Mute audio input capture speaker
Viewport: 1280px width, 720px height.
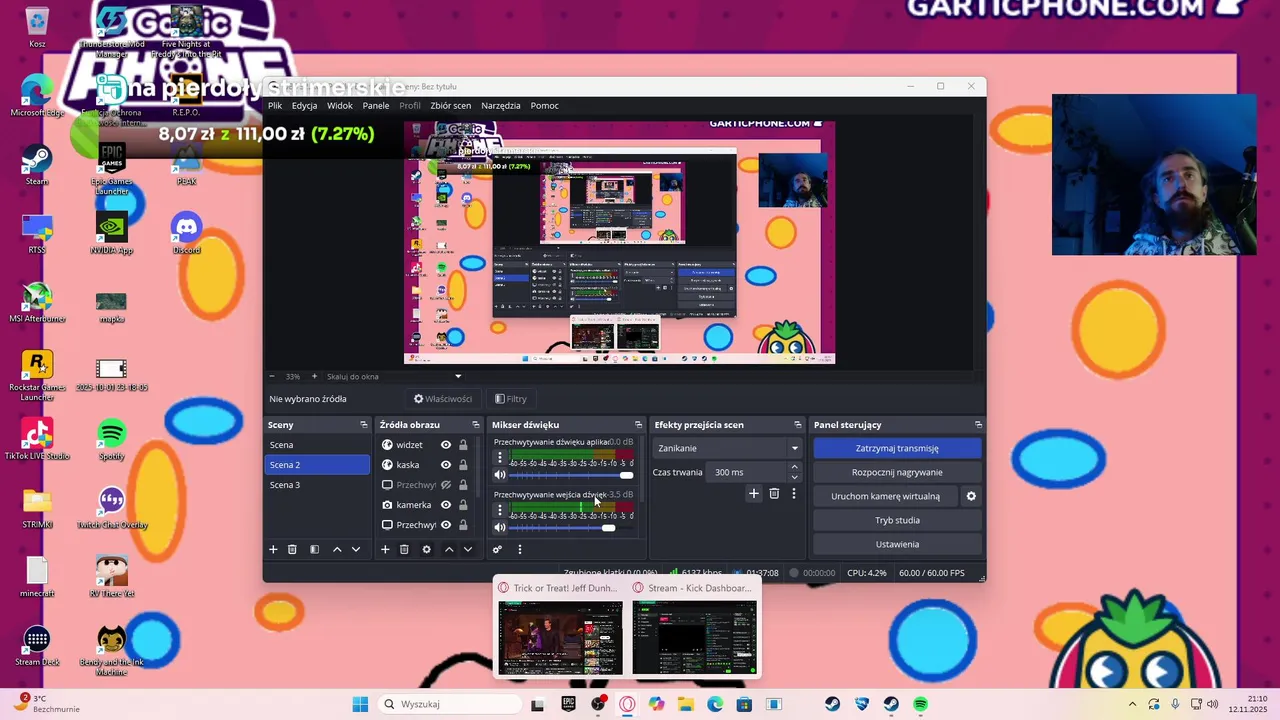point(500,528)
